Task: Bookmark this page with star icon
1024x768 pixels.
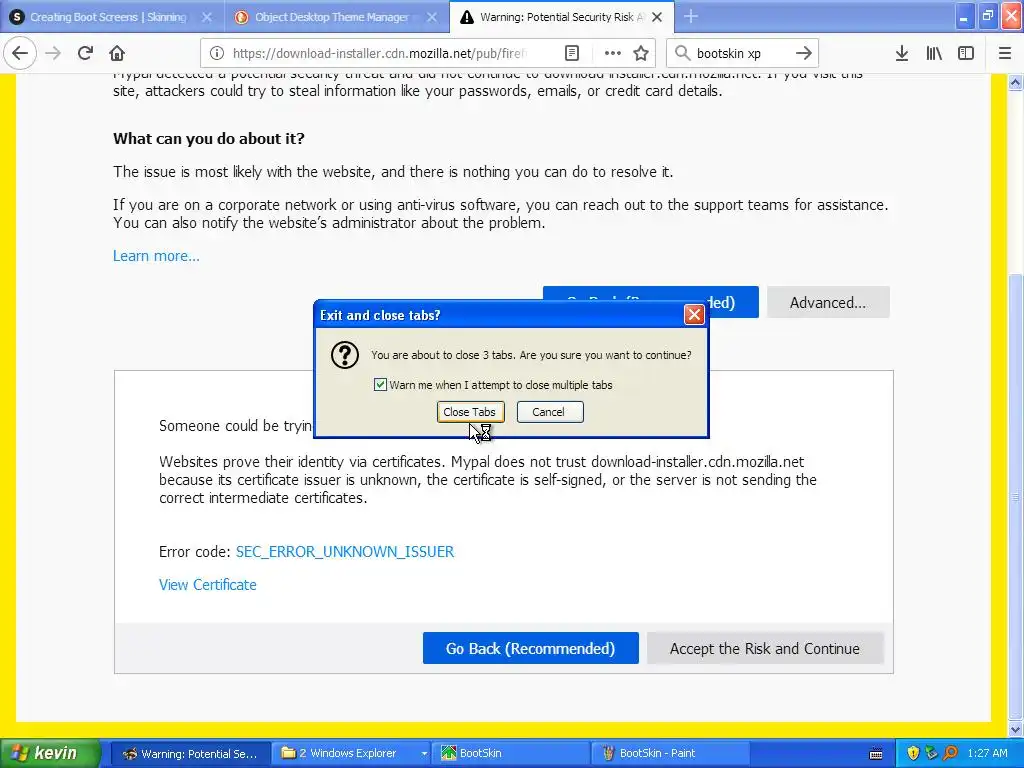Action: pyautogui.click(x=641, y=53)
